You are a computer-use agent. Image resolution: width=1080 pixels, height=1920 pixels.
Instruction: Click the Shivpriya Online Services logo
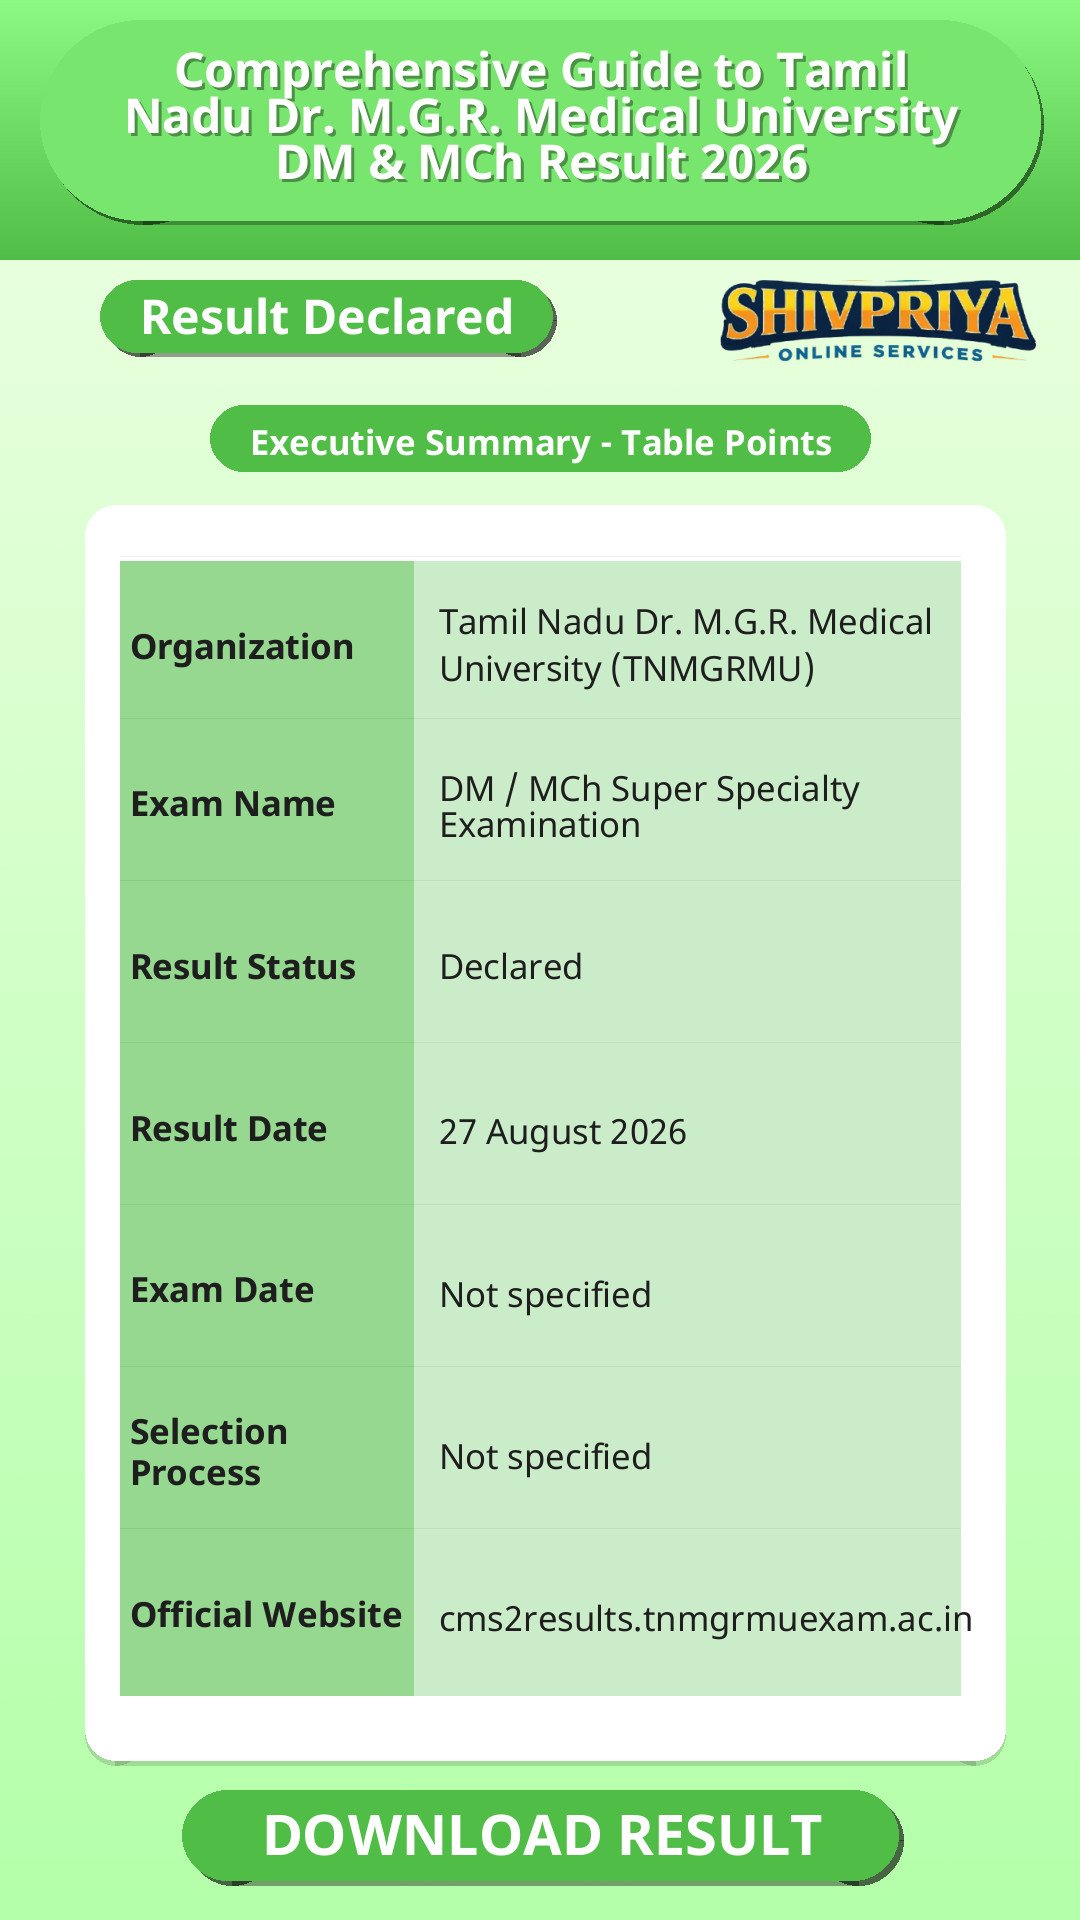[x=877, y=320]
